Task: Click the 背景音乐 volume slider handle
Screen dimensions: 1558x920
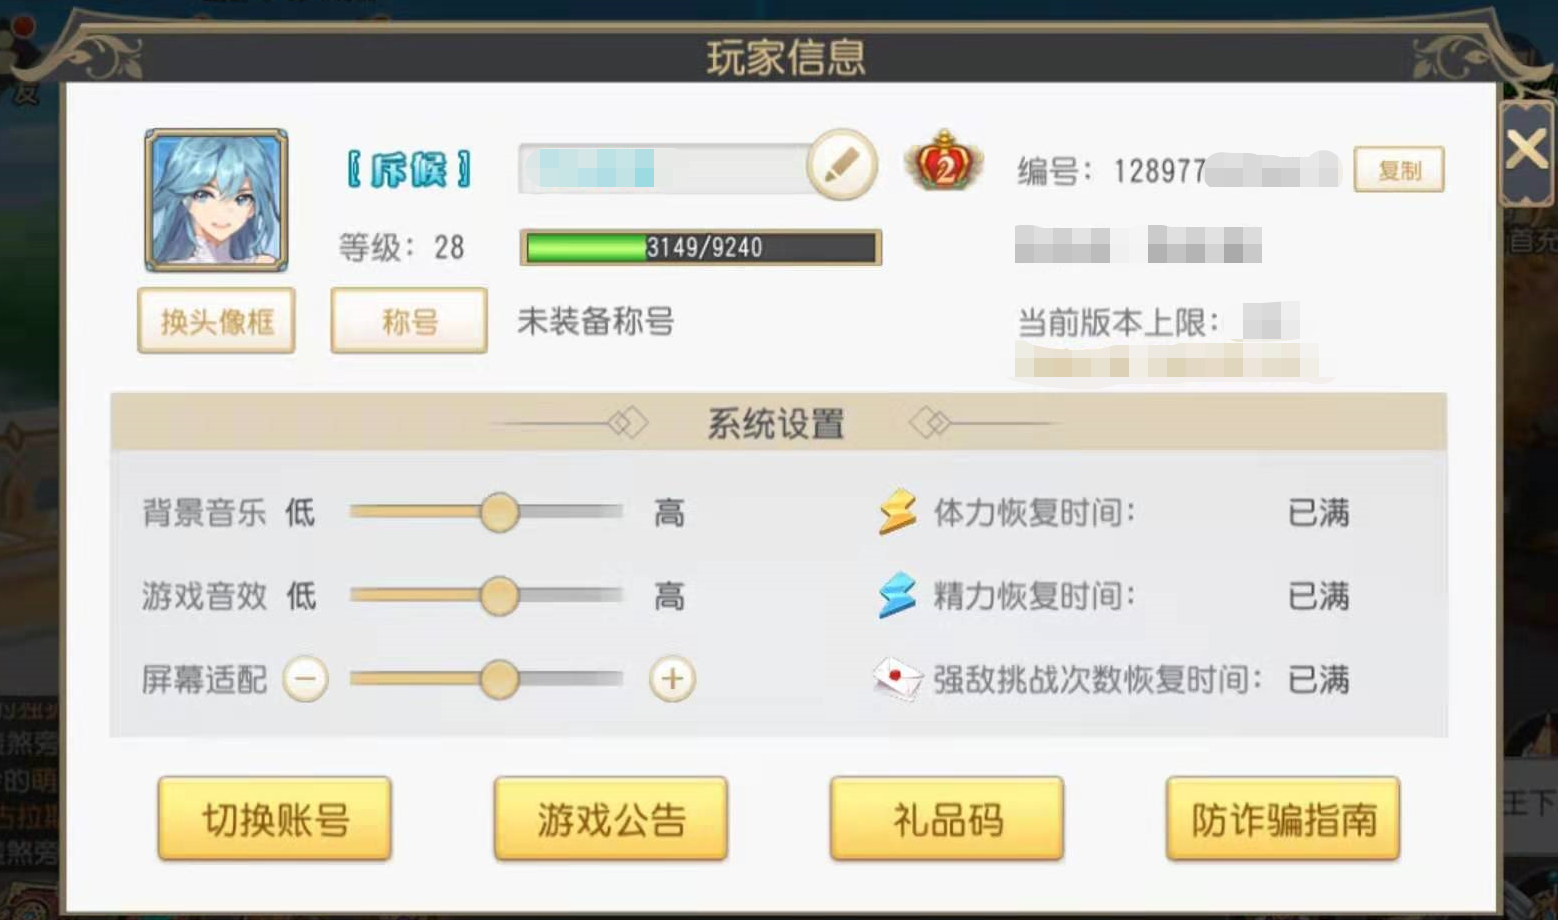Action: (x=499, y=512)
